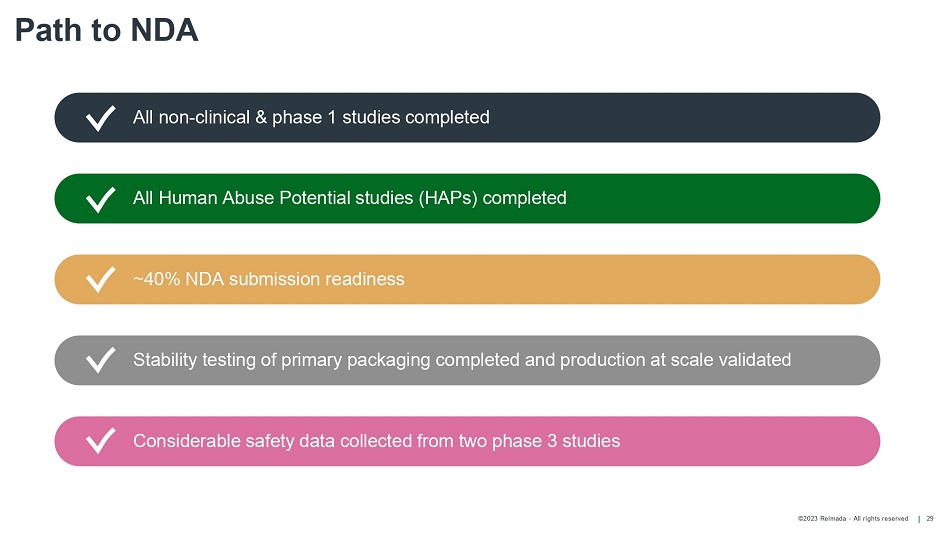950x534 pixels.
Task: Click the 'Considerable safety data collected' text
Action: point(376,441)
